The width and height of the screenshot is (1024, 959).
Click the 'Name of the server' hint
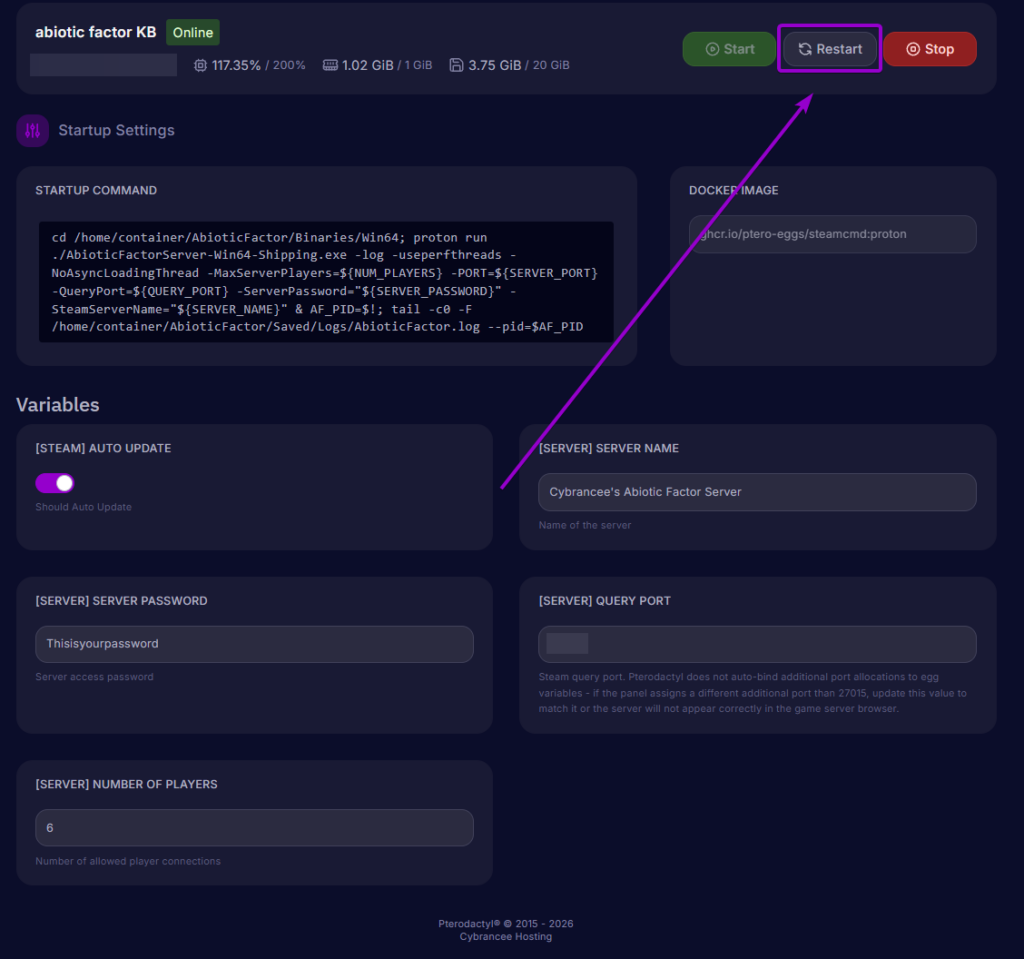[584, 525]
